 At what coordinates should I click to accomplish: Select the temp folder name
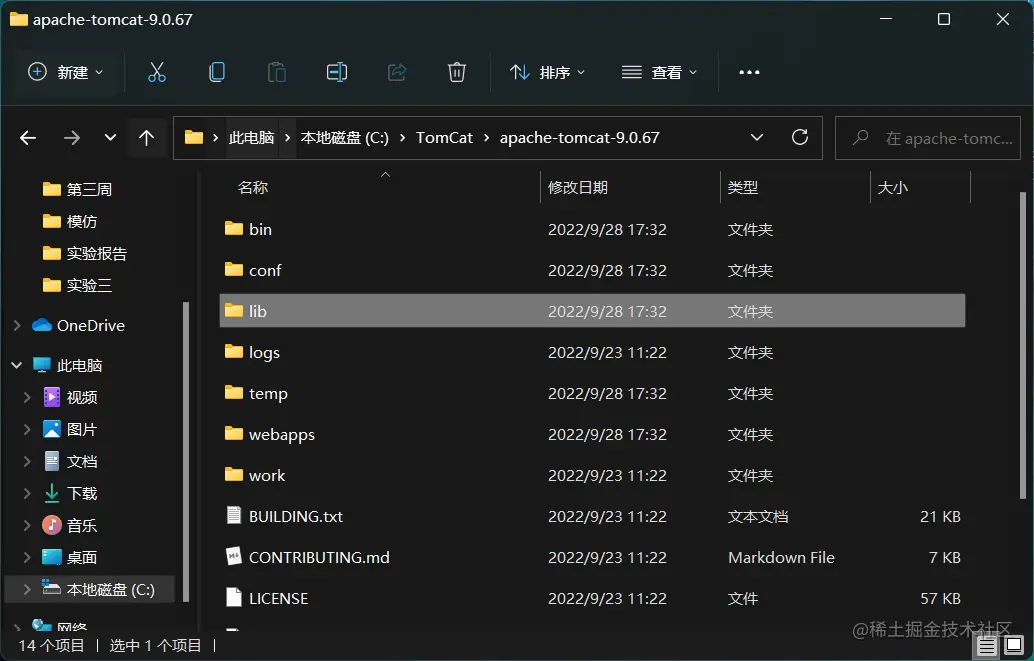coord(268,393)
